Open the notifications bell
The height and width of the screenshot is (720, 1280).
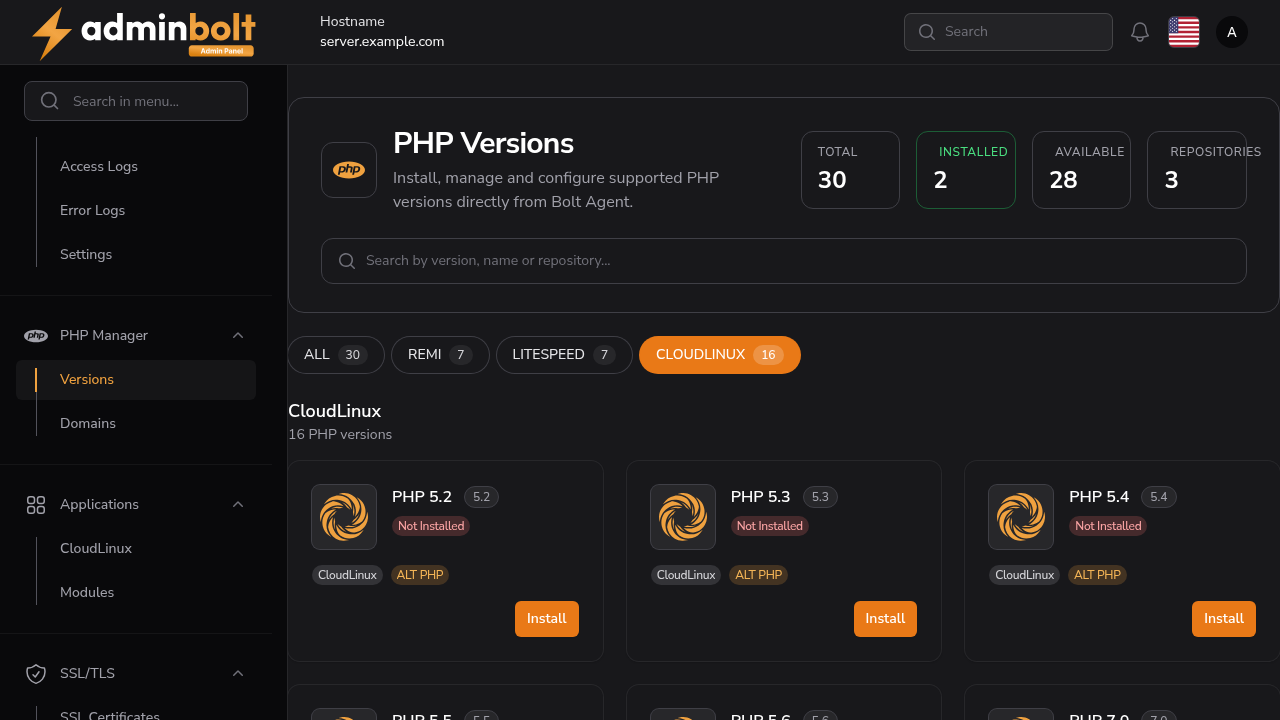click(x=1140, y=32)
